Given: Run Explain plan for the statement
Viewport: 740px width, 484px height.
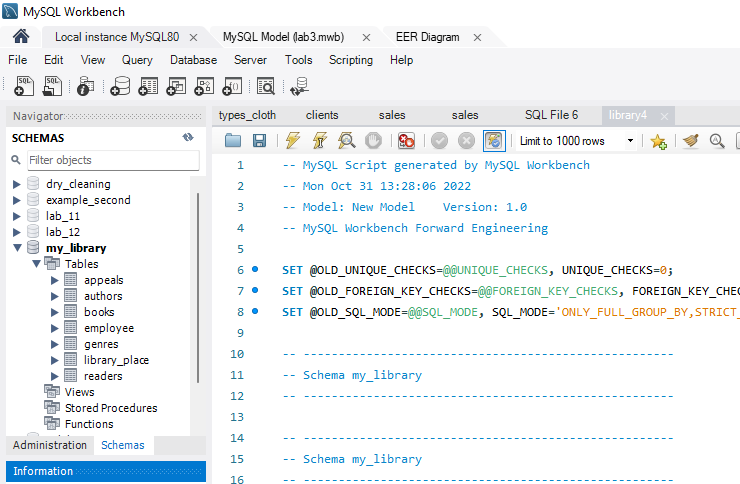Looking at the screenshot, I should [346, 140].
